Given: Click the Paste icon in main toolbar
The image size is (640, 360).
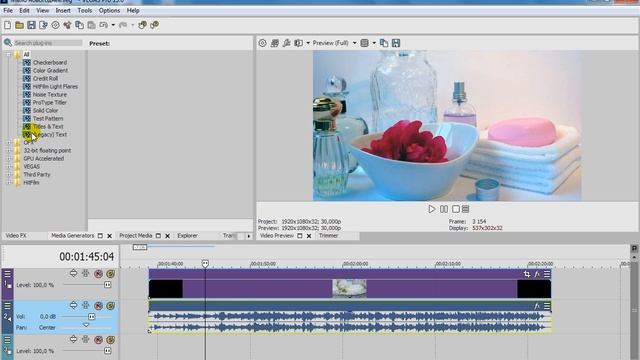Looking at the screenshot, I should pos(91,25).
